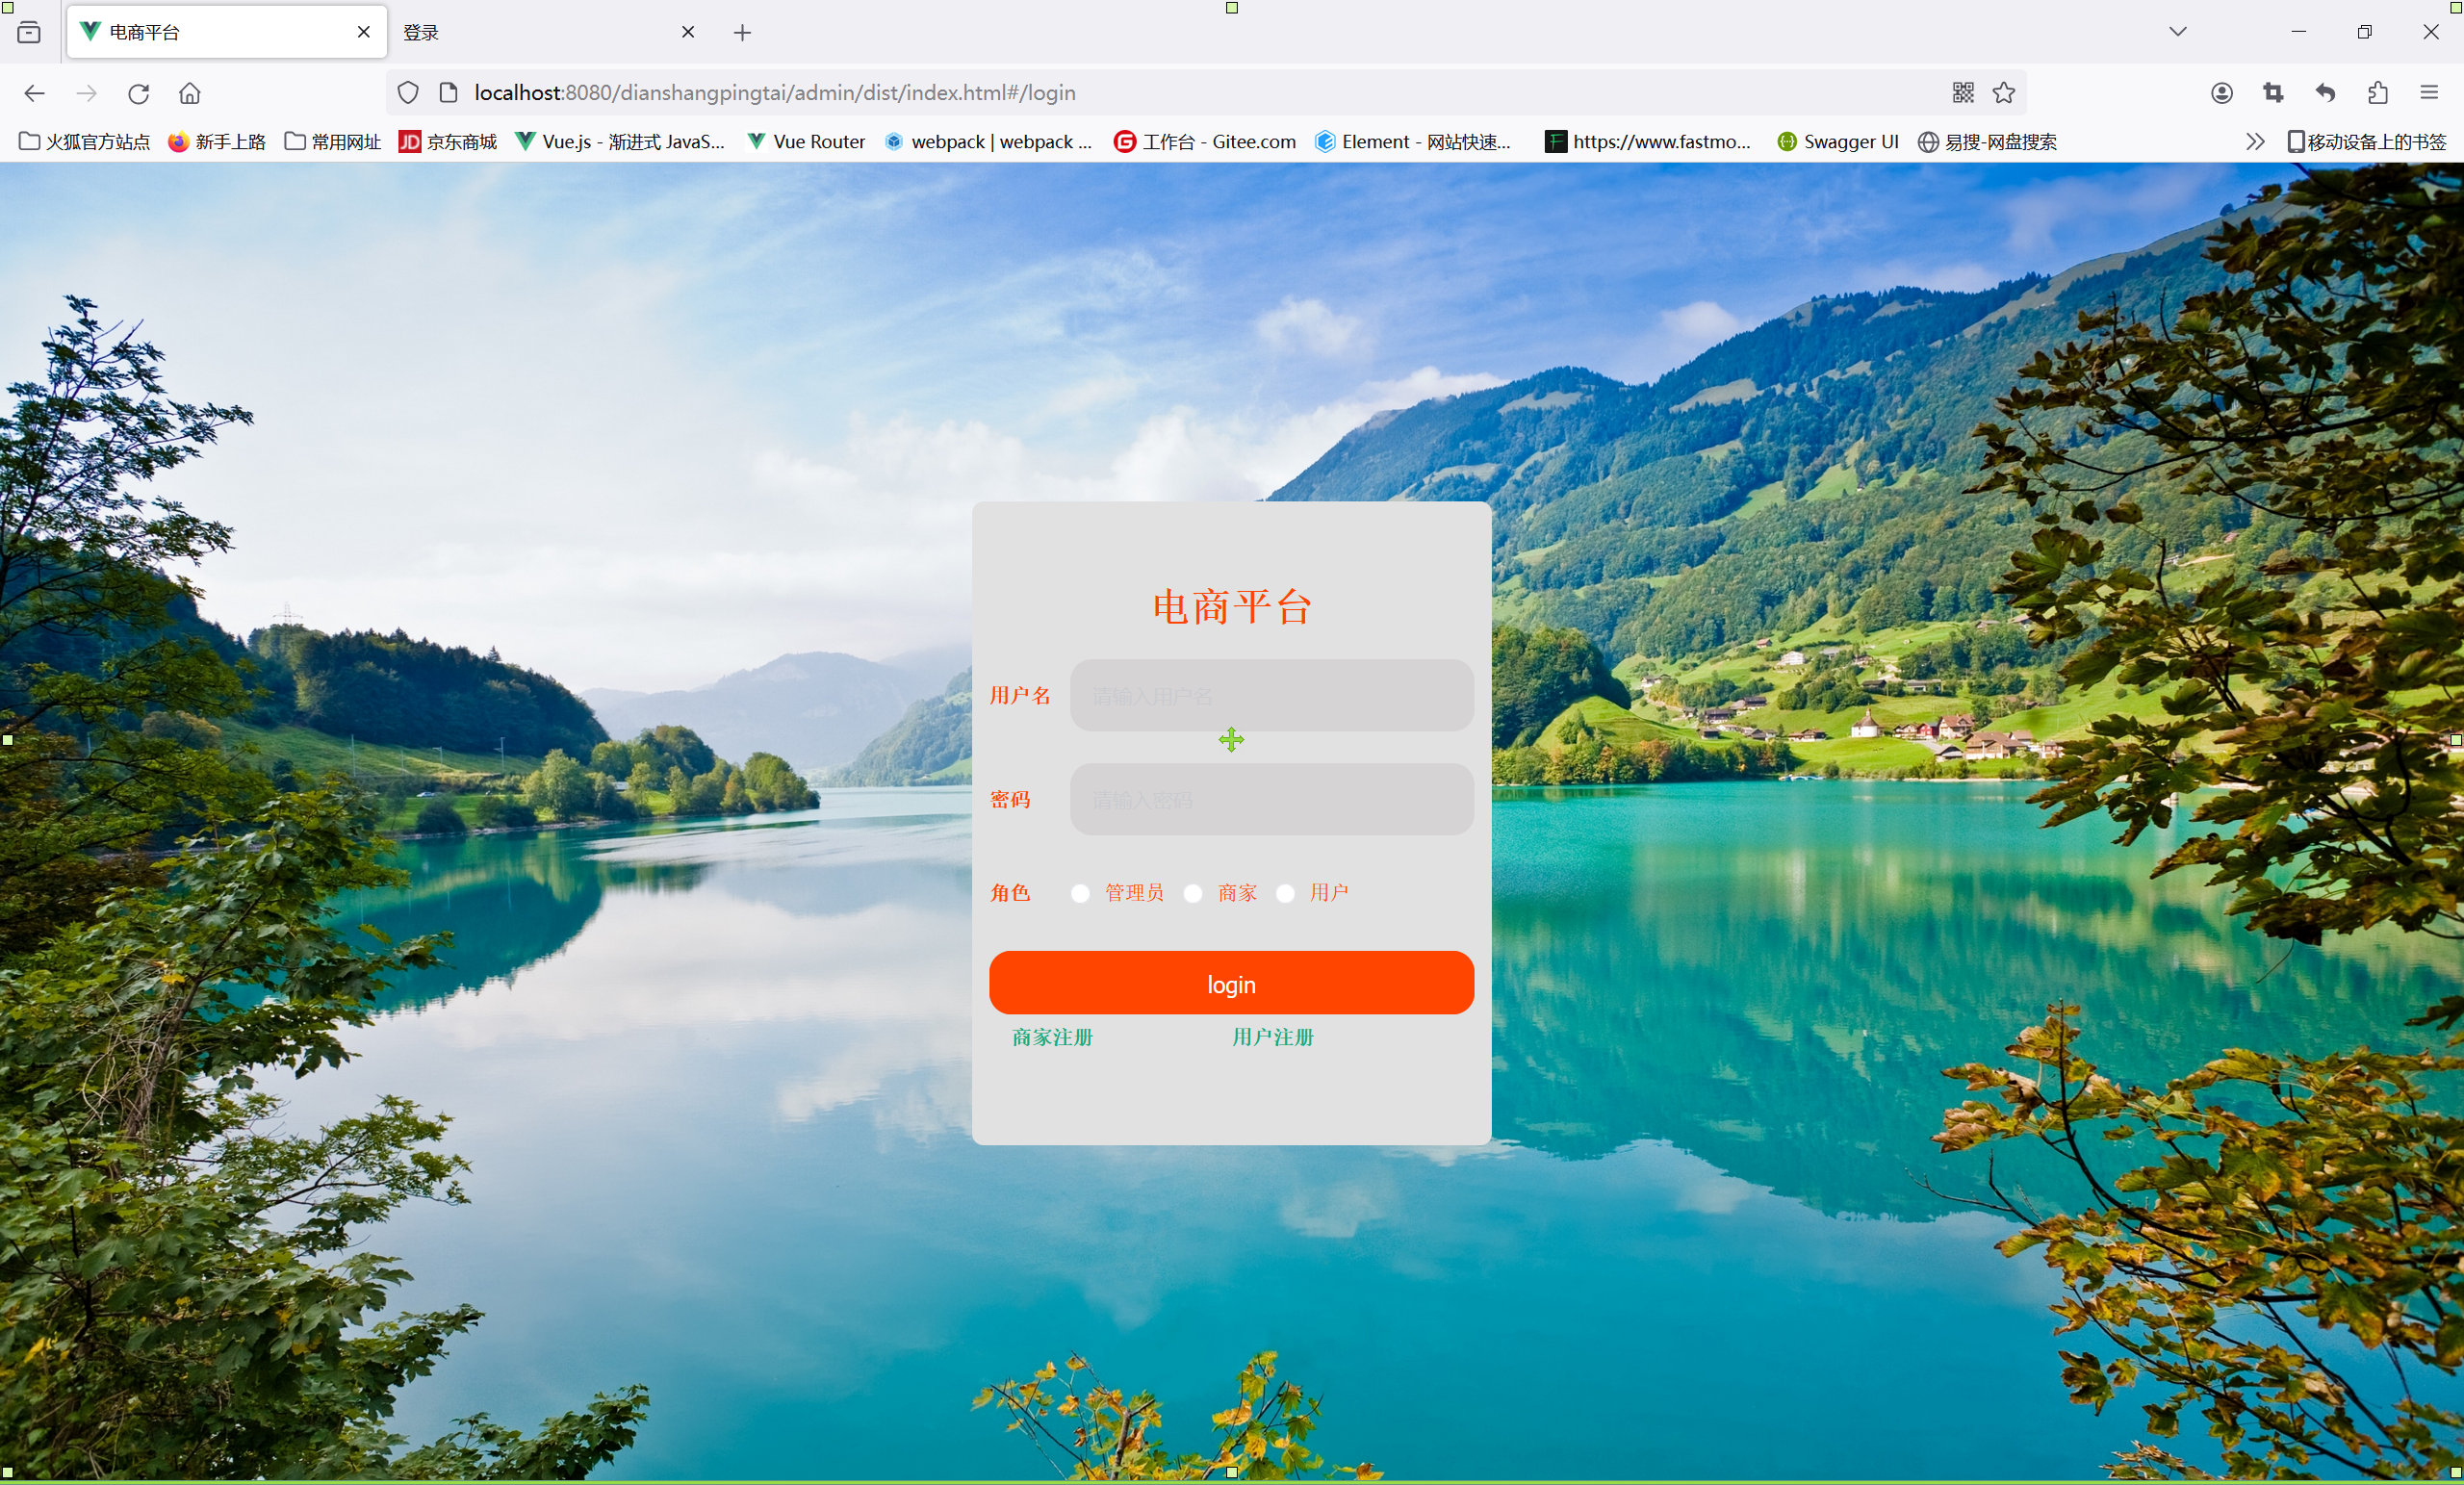This screenshot has height=1485, width=2464.
Task: Switch to the 电商平台 tab
Action: [227, 32]
